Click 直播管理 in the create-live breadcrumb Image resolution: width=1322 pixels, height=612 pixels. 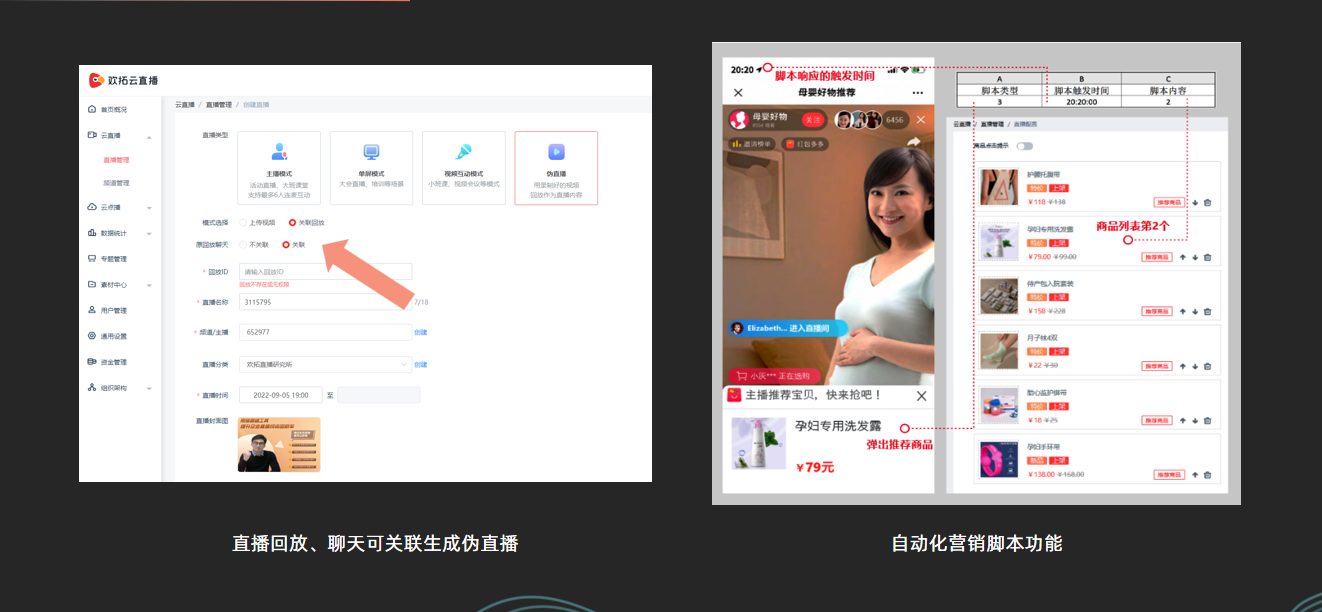click(218, 104)
